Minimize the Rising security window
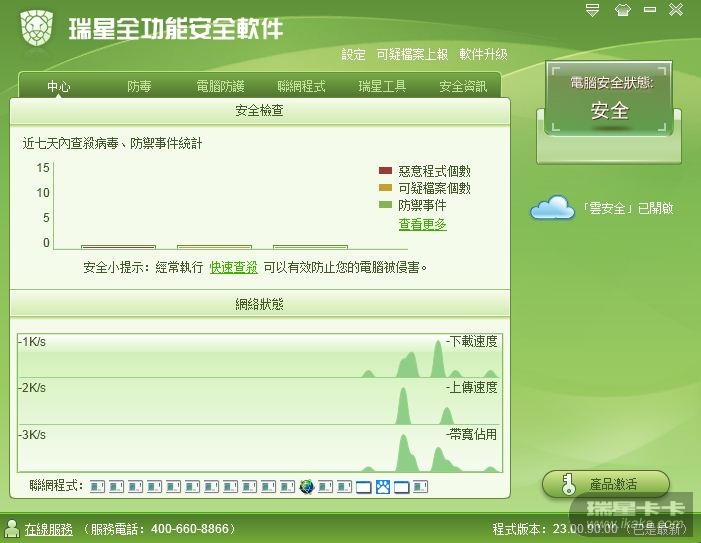Viewport: 701px width, 543px height. (650, 9)
